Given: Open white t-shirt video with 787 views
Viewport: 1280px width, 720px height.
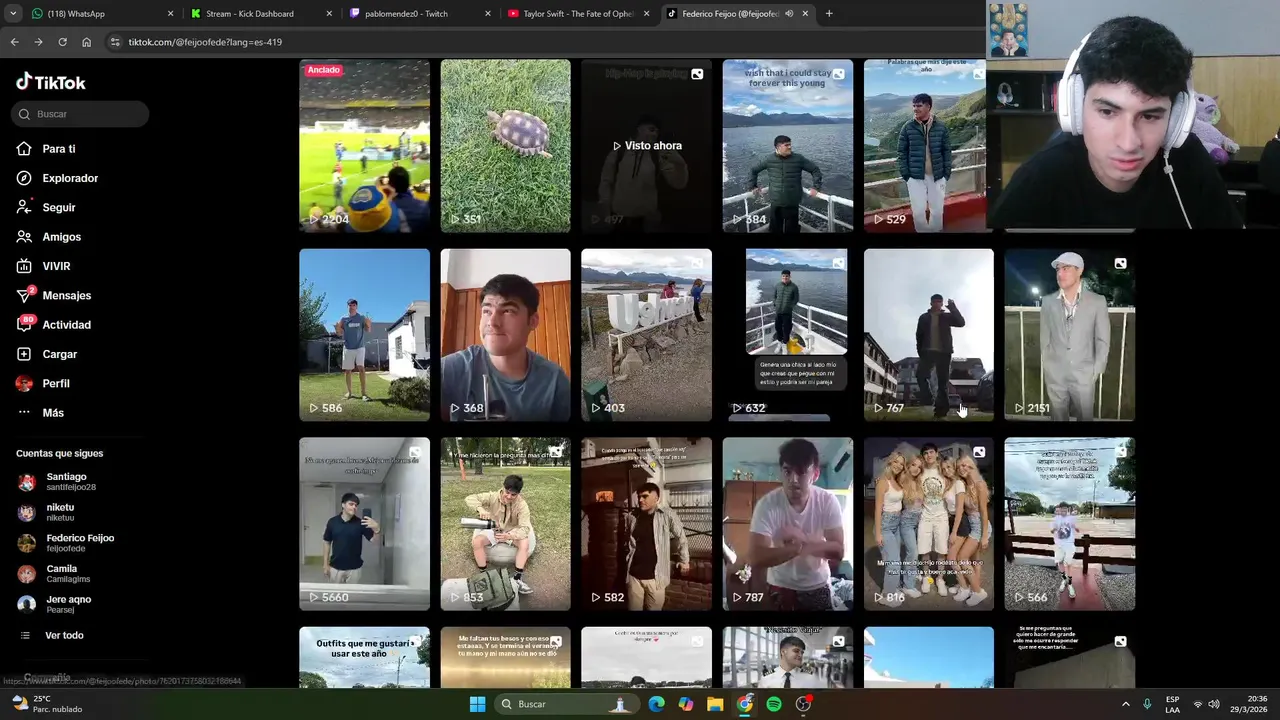Looking at the screenshot, I should click(x=787, y=524).
